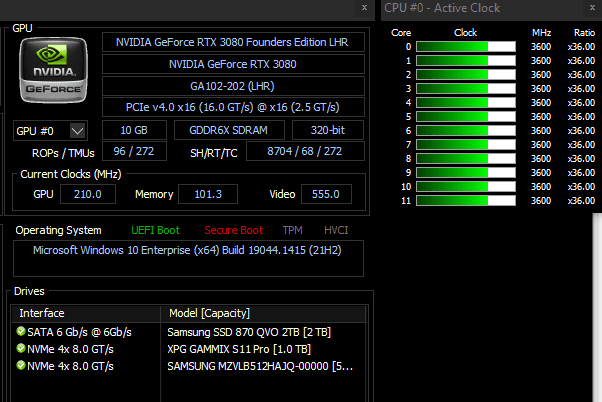Click the Core 7 ratio value x36.00
This screenshot has width=602, height=402.
tap(581, 145)
